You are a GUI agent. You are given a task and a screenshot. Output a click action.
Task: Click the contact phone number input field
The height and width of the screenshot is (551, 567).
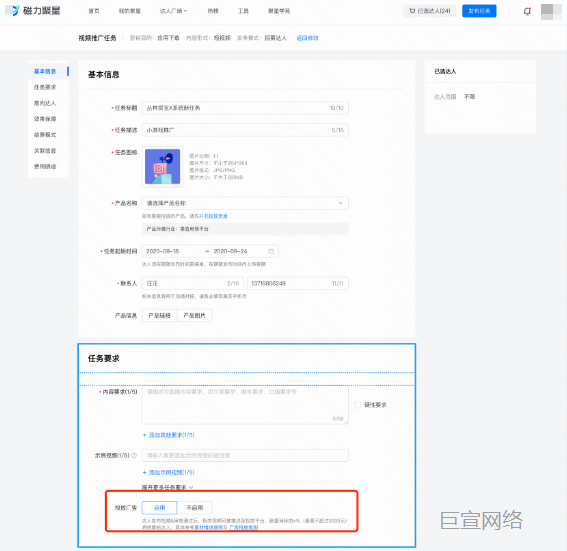coord(298,283)
